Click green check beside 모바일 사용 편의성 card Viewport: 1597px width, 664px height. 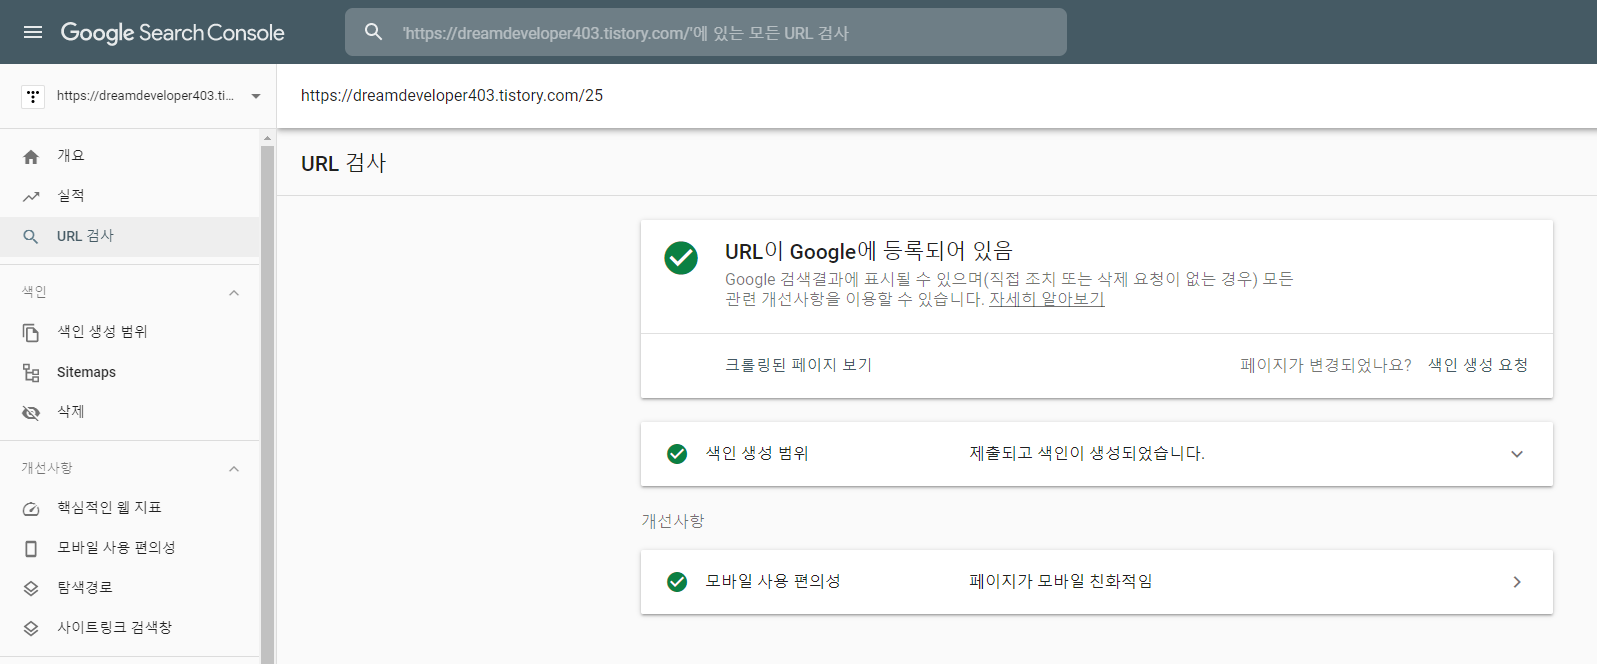(x=677, y=582)
